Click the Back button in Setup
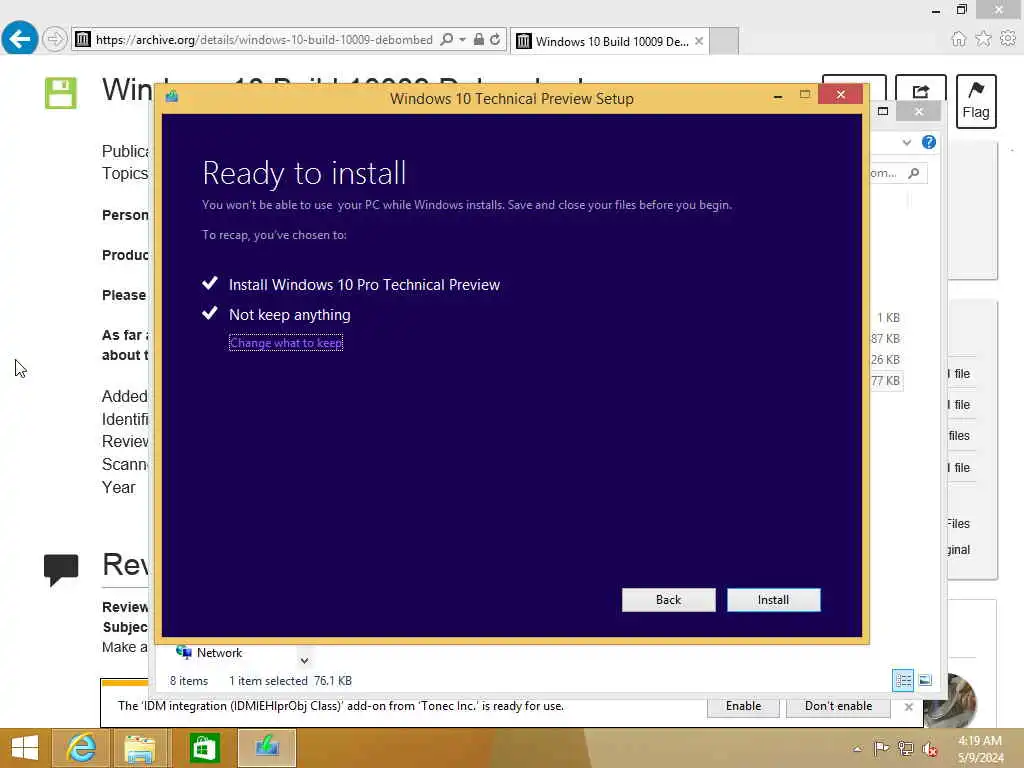The height and width of the screenshot is (768, 1024). [668, 600]
